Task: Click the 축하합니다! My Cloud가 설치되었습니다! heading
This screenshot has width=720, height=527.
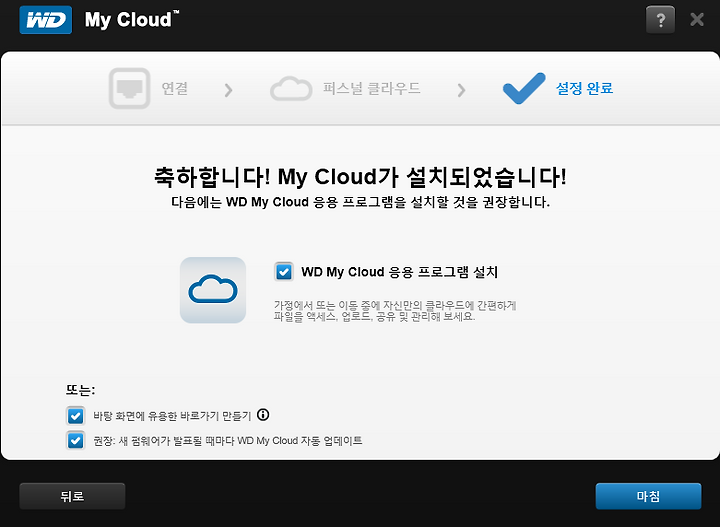Action: pyautogui.click(x=360, y=177)
